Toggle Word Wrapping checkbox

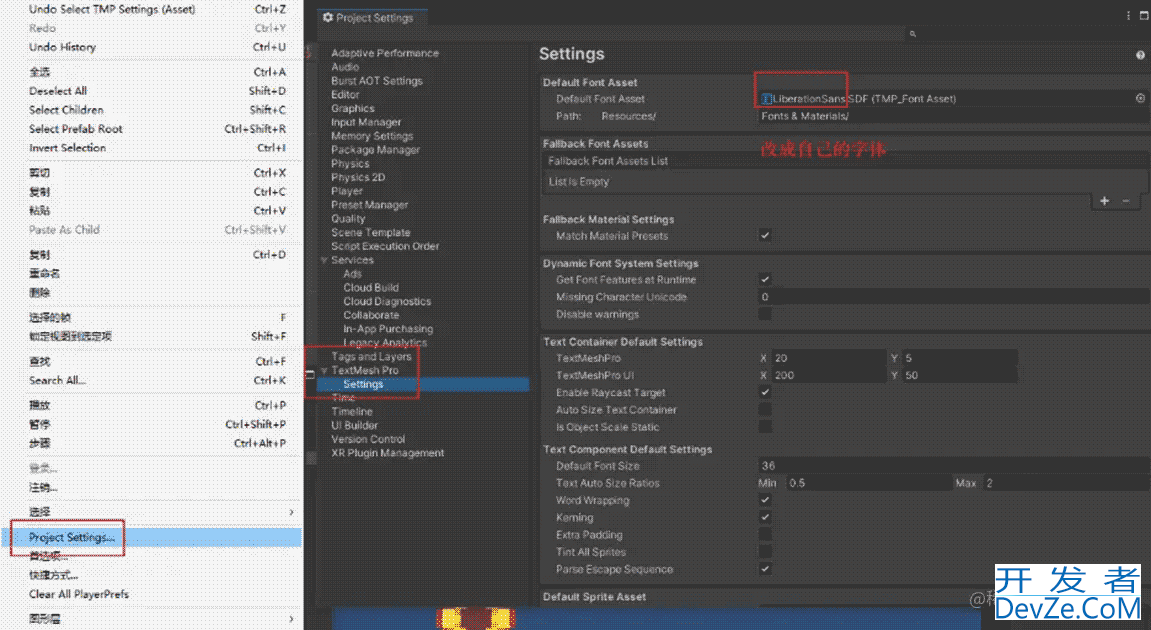[765, 500]
